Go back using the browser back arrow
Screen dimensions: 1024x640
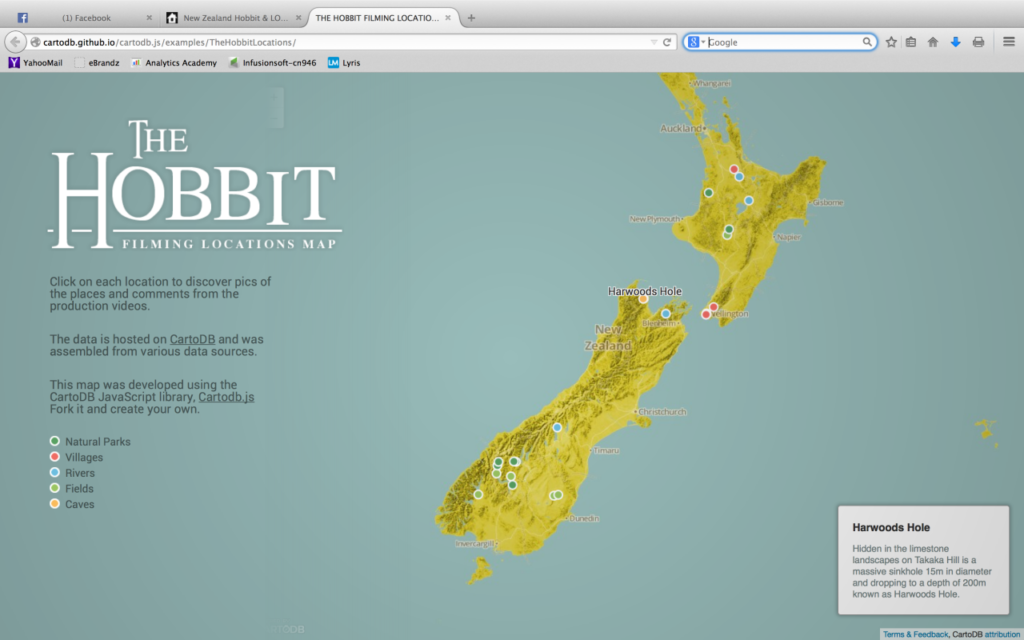coord(15,42)
